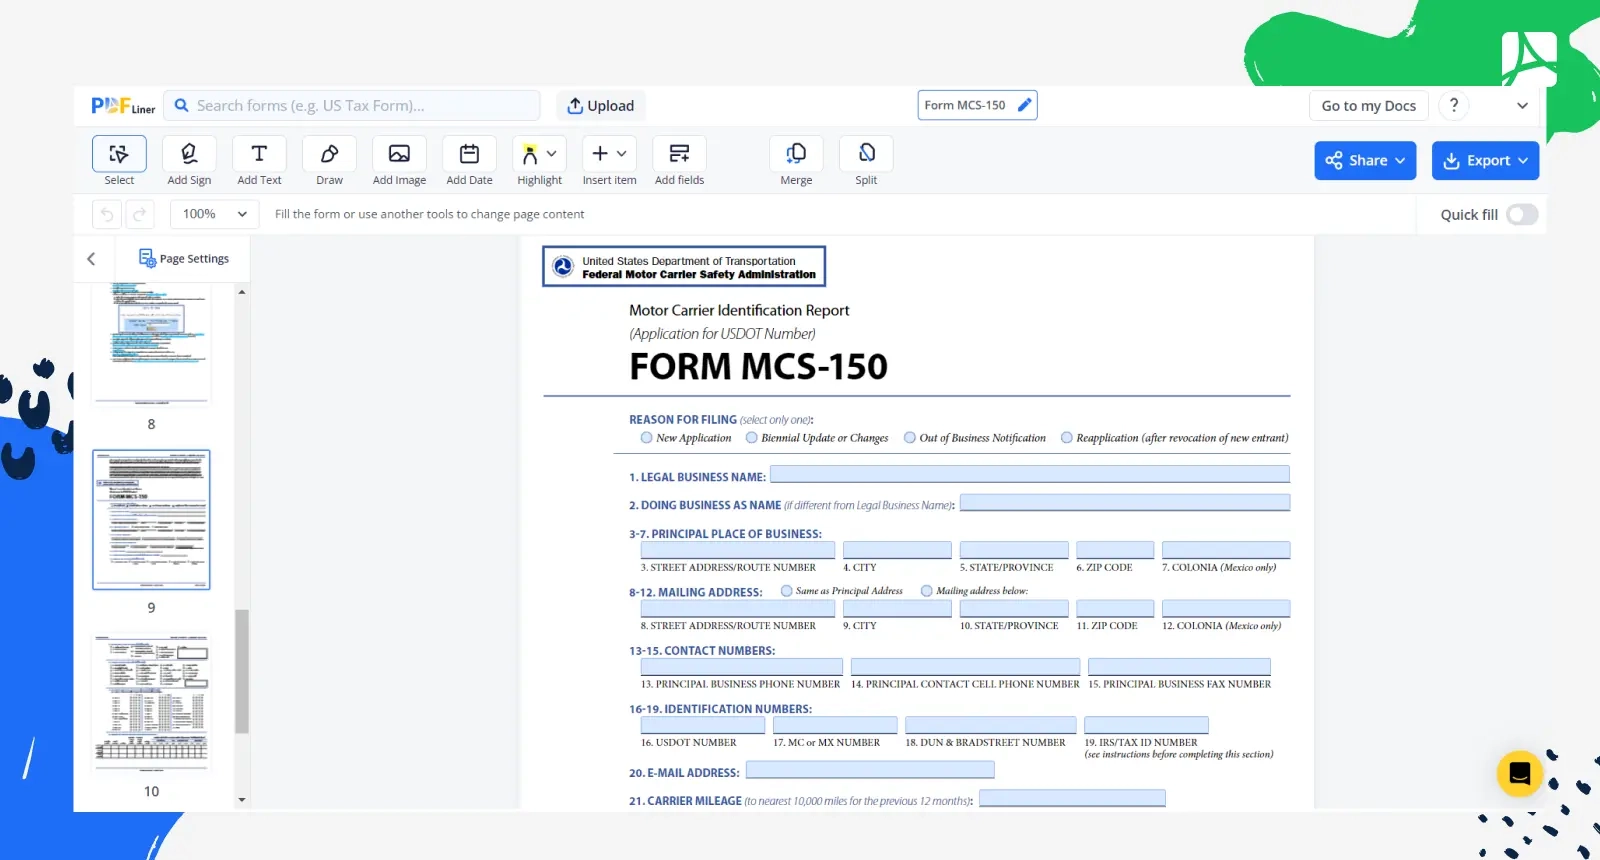Screen dimensions: 1600x860
Task: Click the Form MCS-150 title field
Action: point(977,105)
